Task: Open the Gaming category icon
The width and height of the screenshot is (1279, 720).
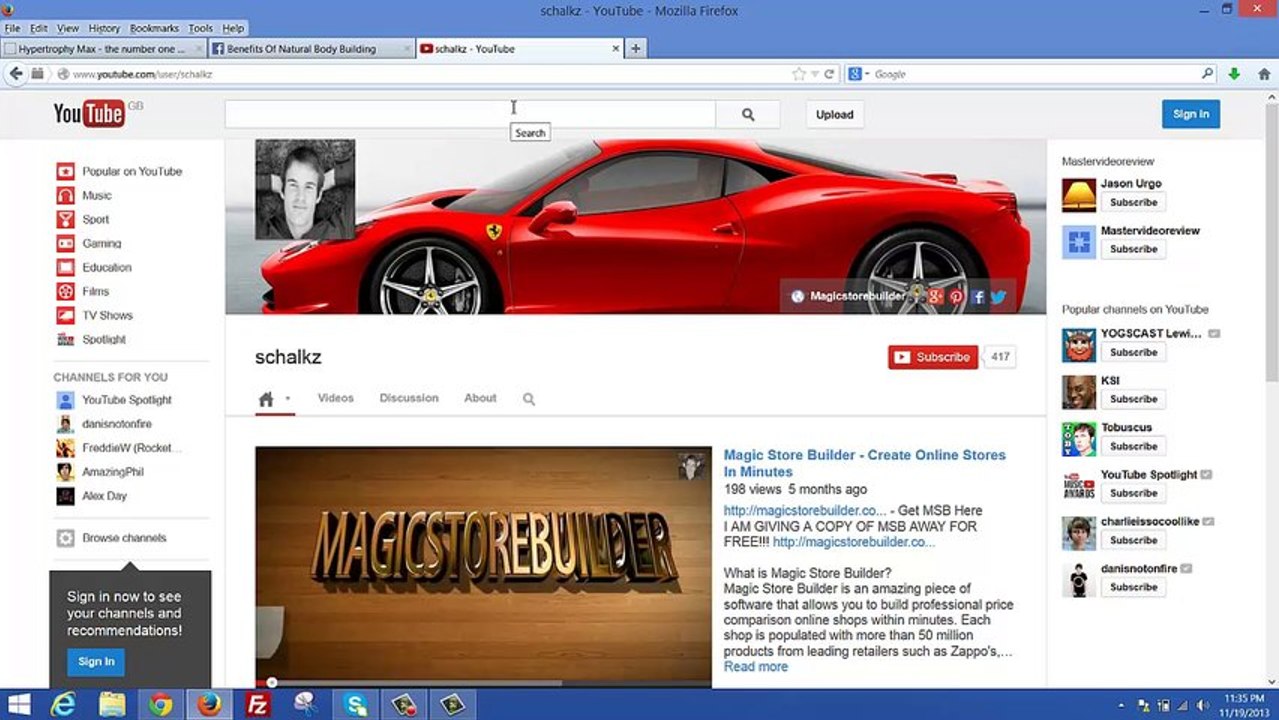Action: click(65, 243)
